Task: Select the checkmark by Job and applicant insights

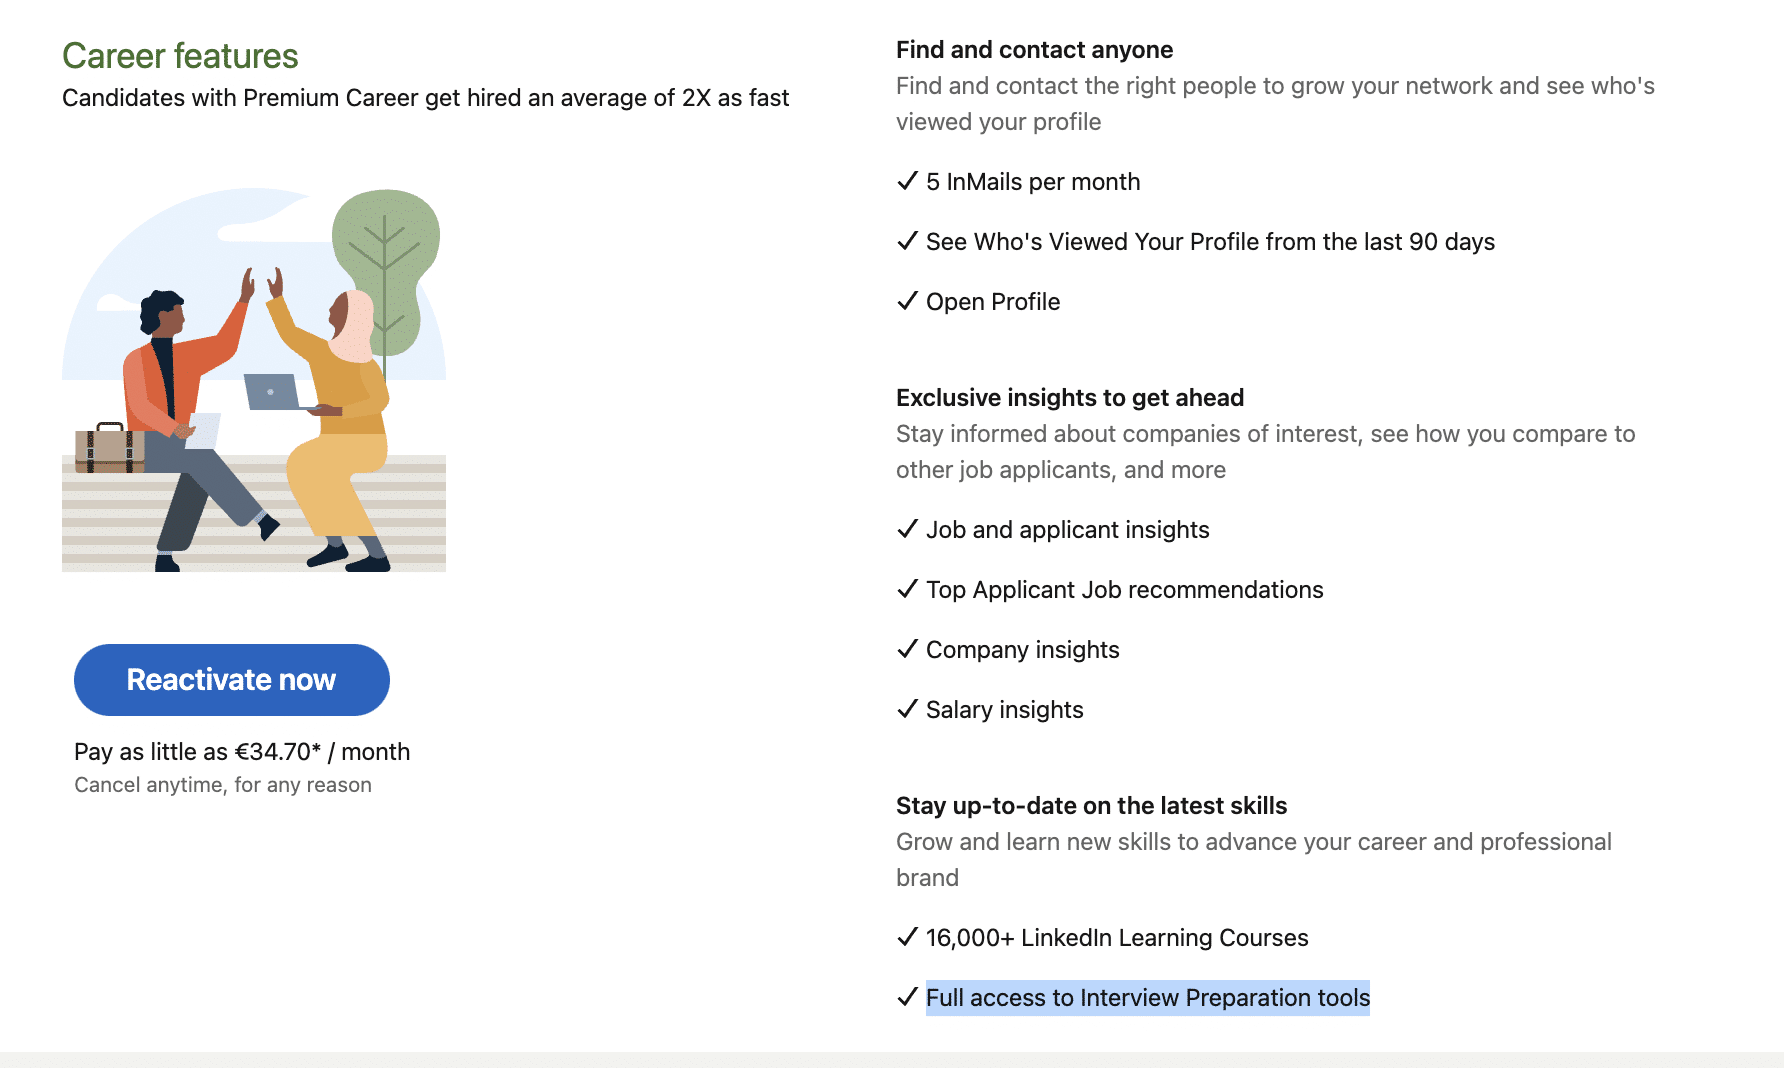Action: [x=906, y=529]
